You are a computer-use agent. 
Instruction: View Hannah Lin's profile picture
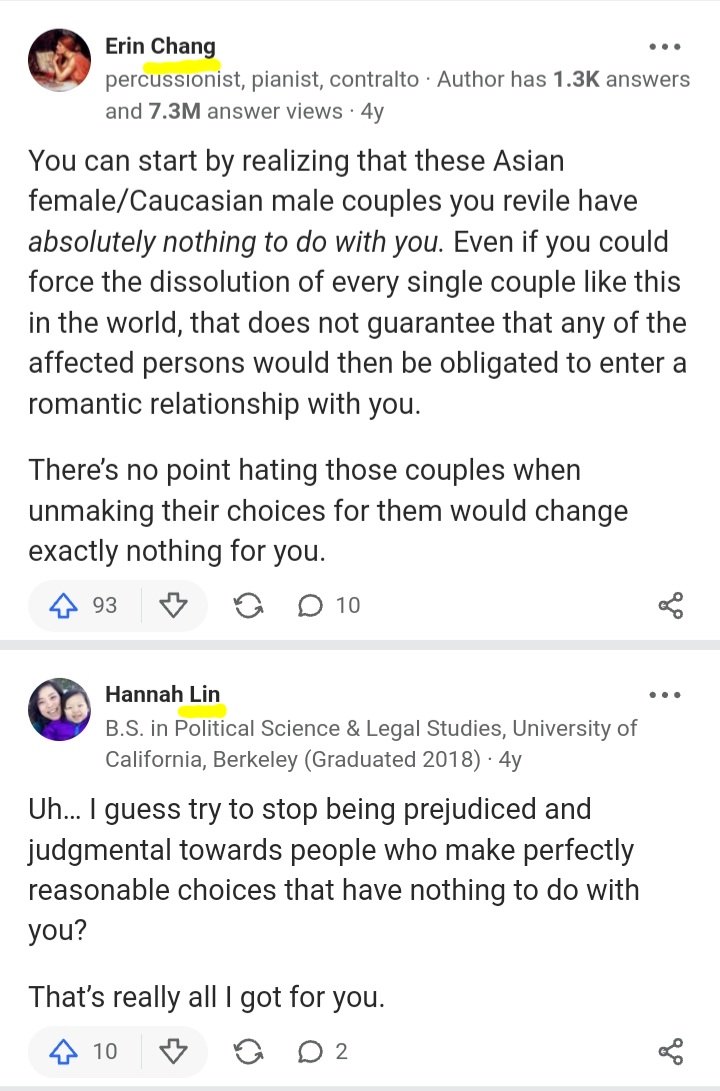pyautogui.click(x=59, y=709)
